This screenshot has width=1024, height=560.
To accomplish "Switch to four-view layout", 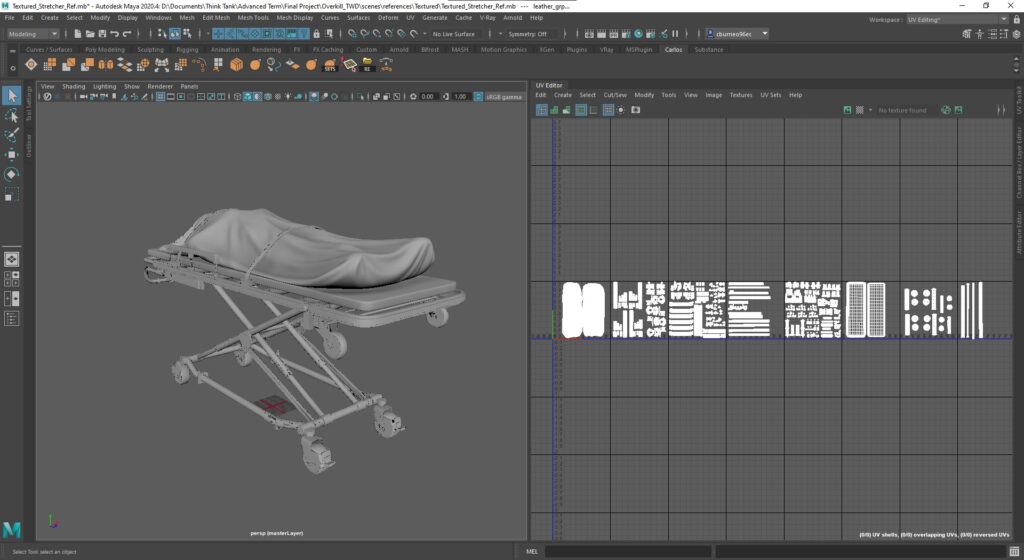I will [x=11, y=279].
